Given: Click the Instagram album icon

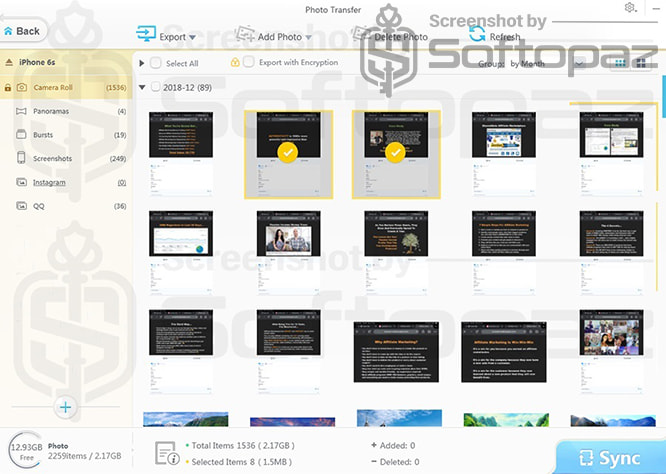Looking at the screenshot, I should 21,182.
